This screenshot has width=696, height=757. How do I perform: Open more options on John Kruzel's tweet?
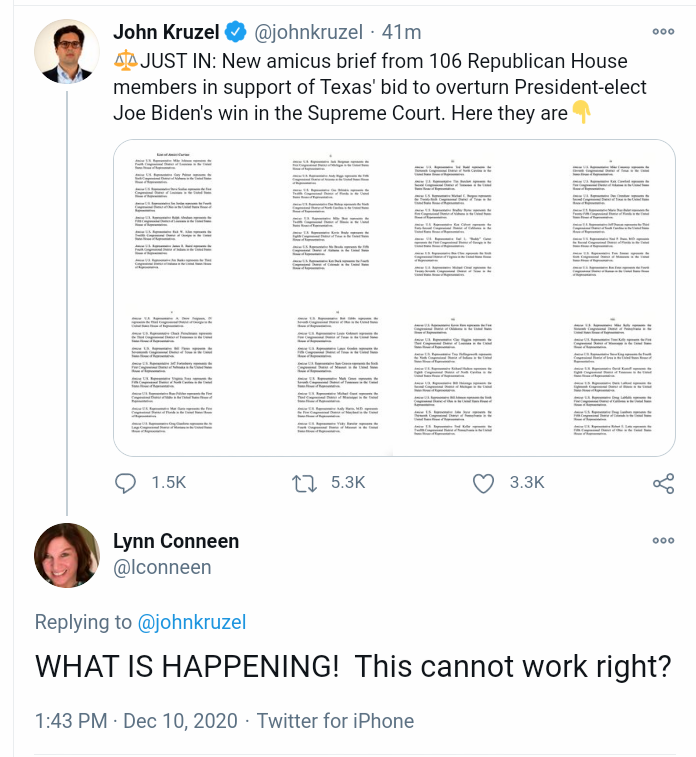click(x=663, y=32)
